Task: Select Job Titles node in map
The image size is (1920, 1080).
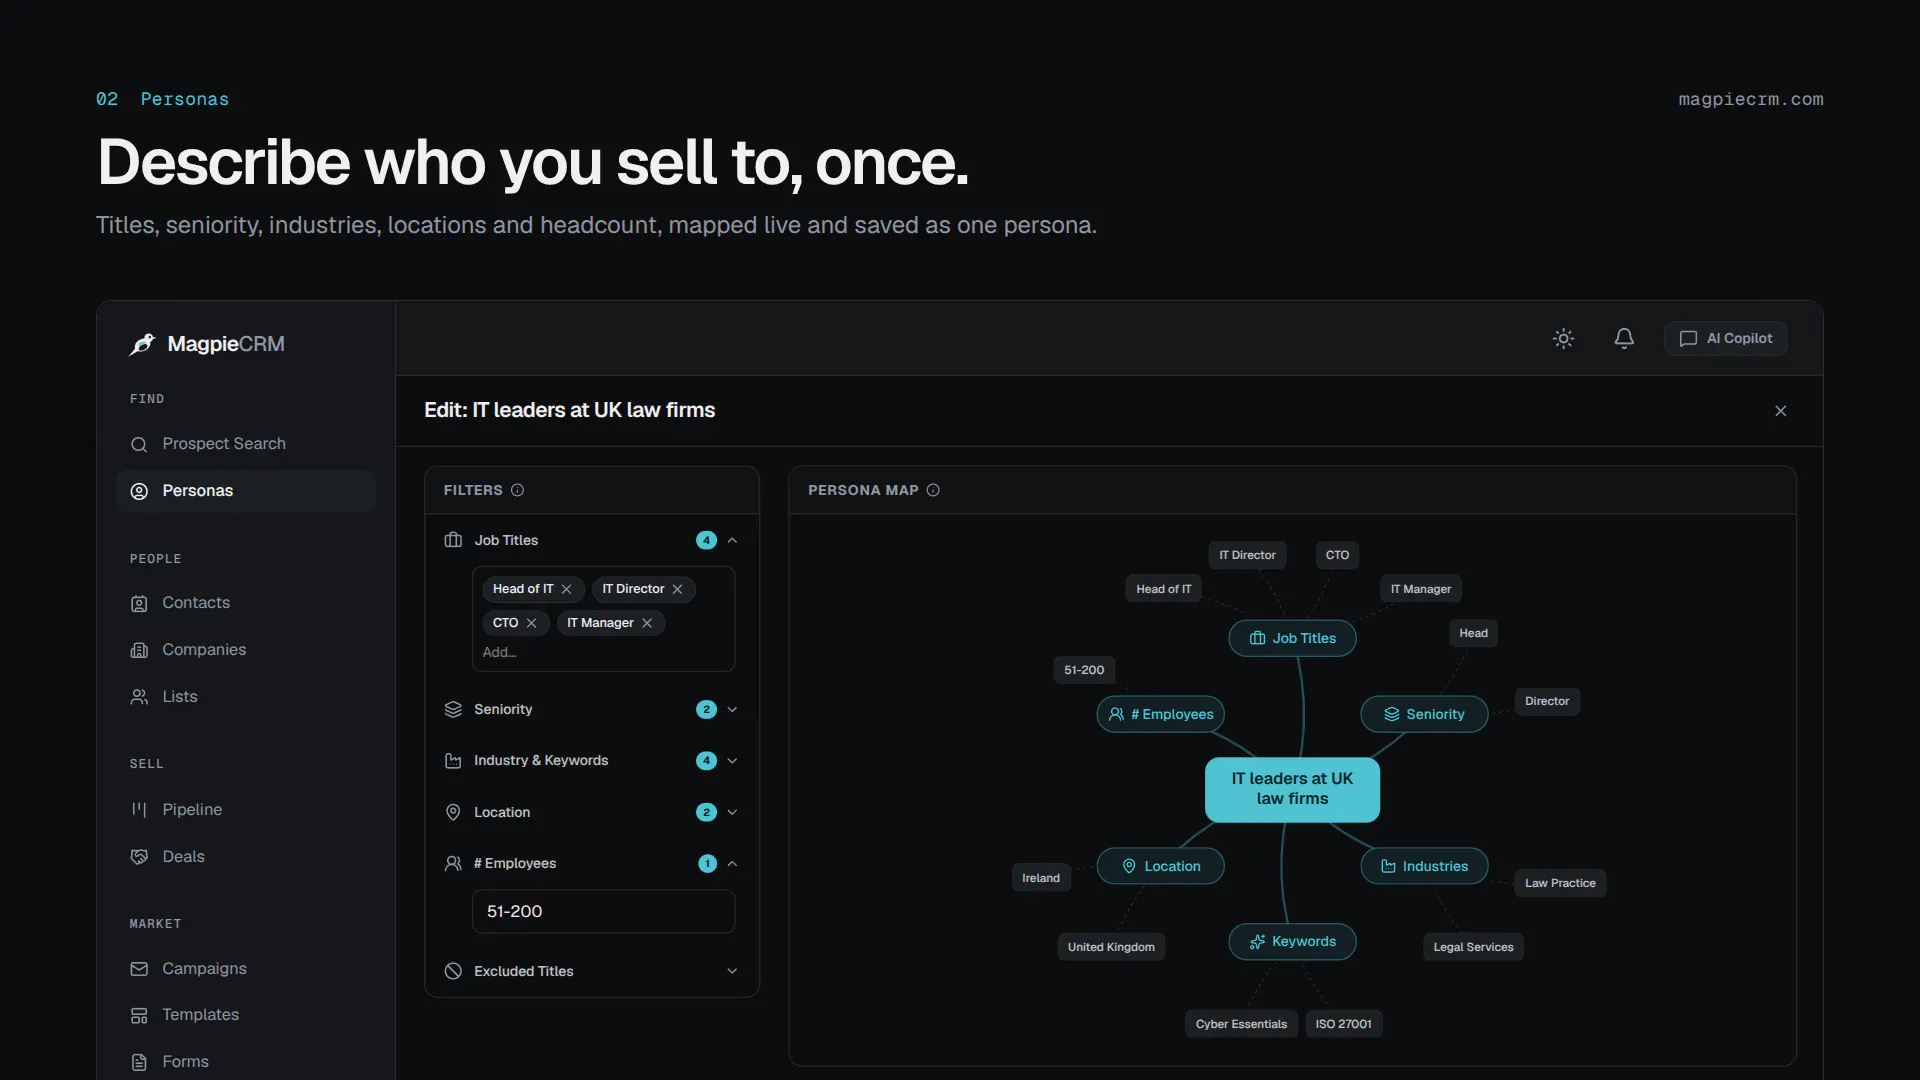Action: tap(1292, 638)
